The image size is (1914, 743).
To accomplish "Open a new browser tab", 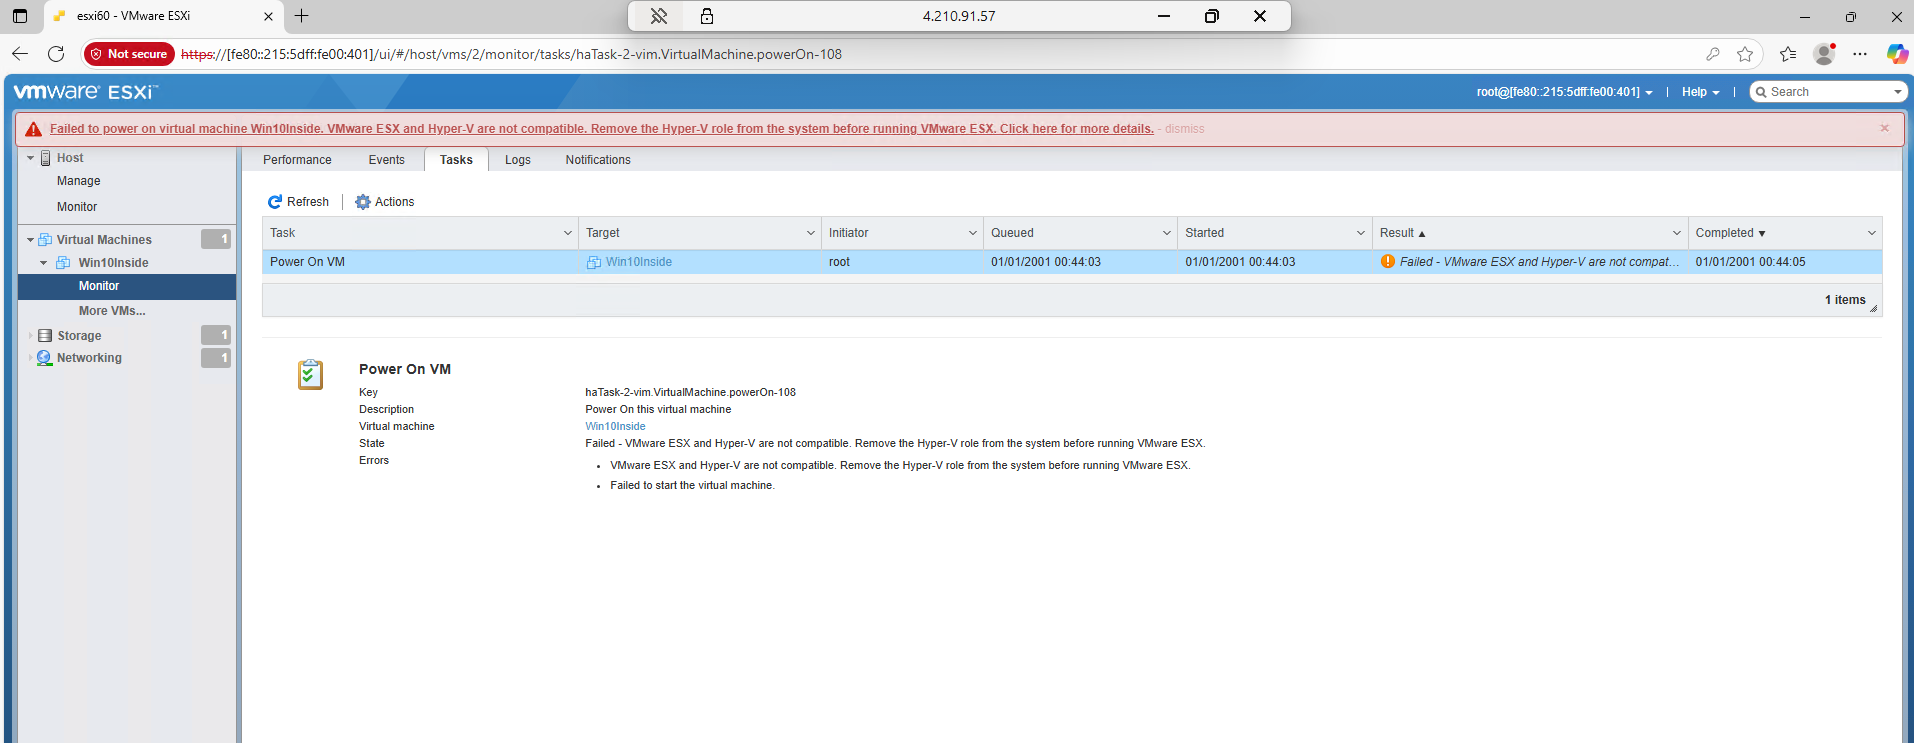I will point(301,16).
